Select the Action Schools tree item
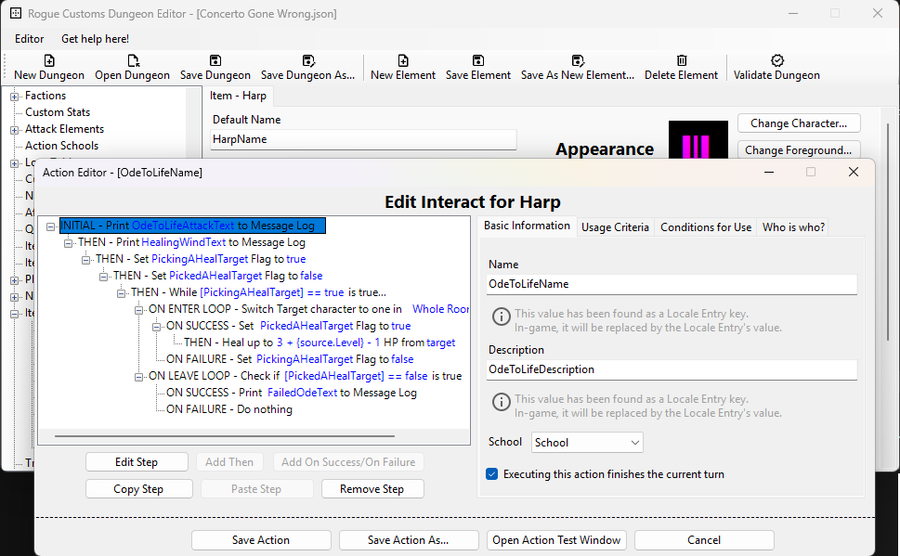The height and width of the screenshot is (556, 900). 61,146
